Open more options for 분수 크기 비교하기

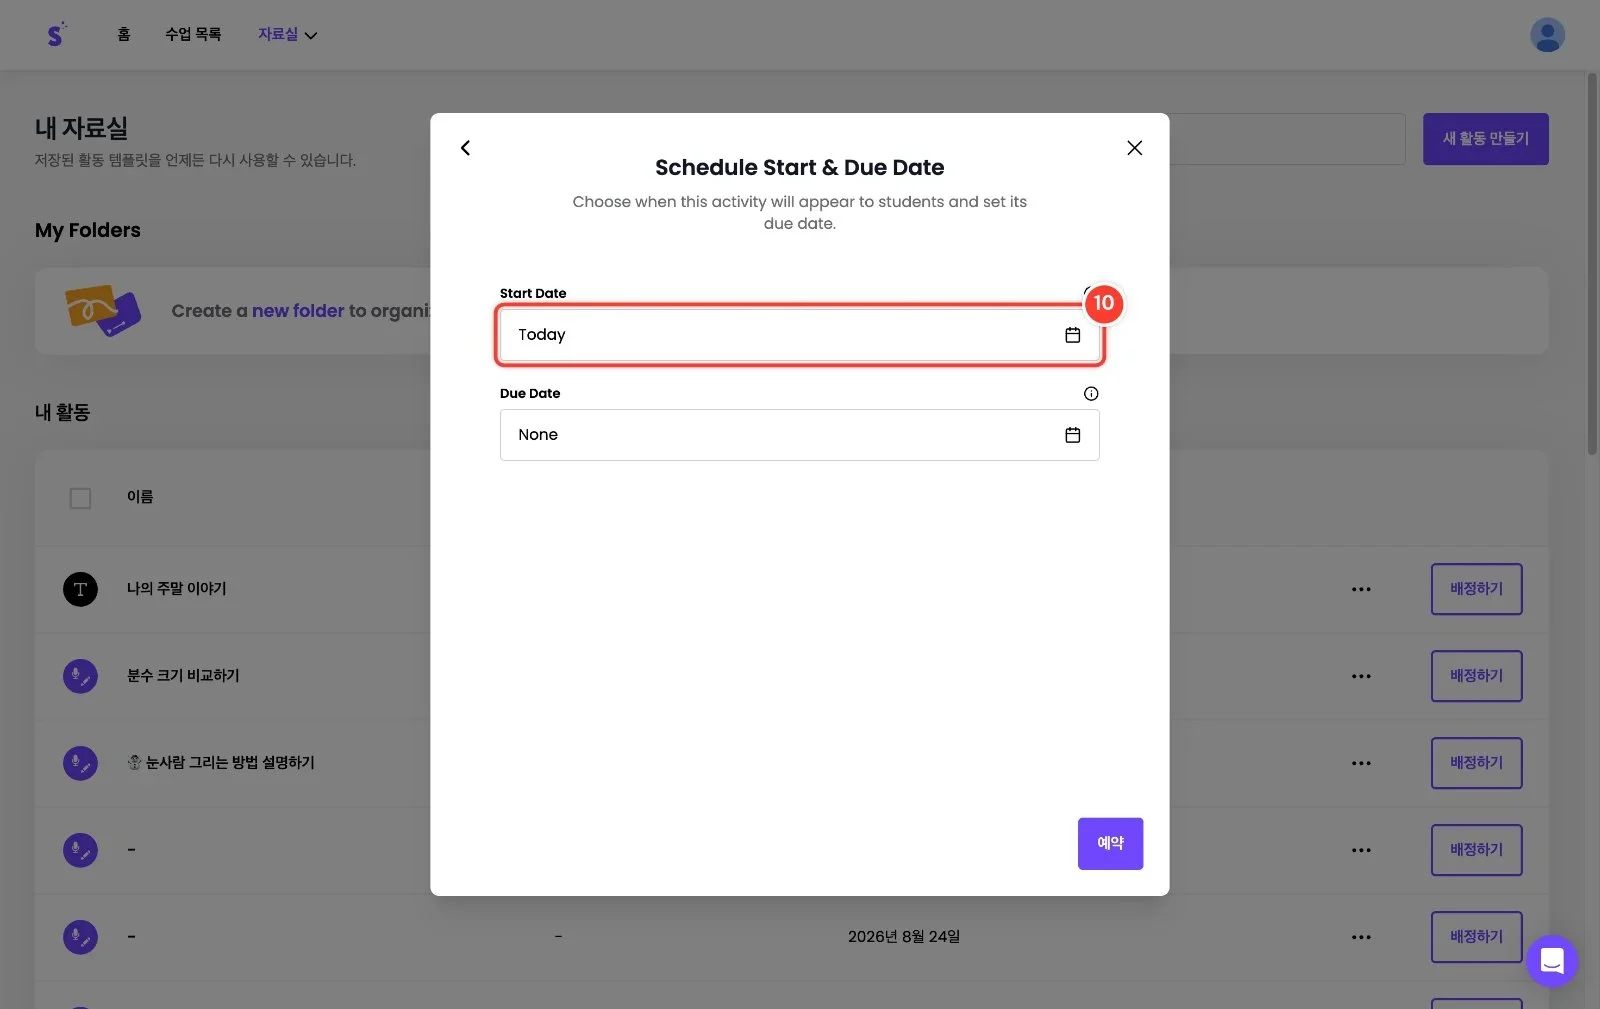[x=1361, y=676]
